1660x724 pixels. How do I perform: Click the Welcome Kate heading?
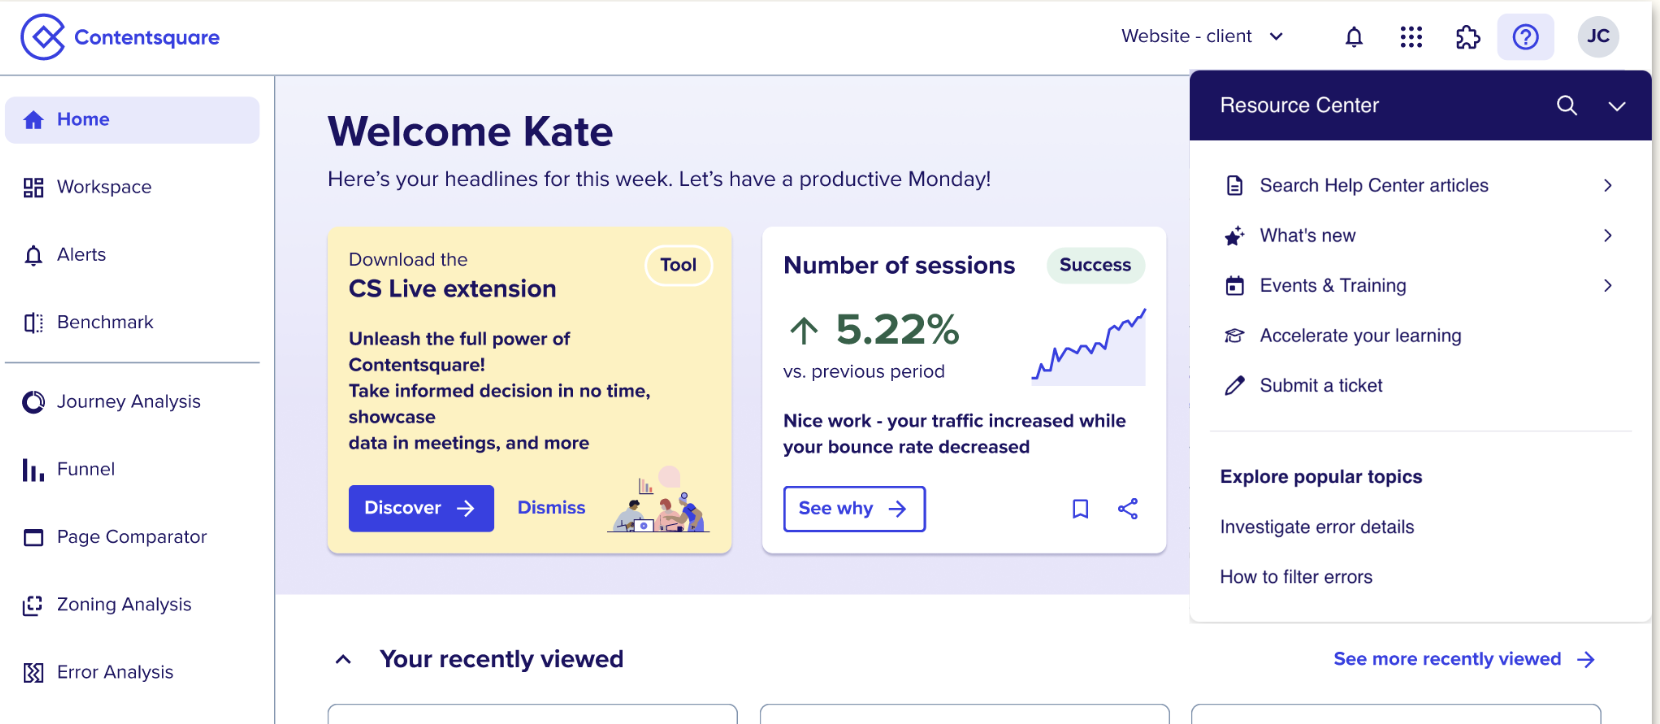pos(470,131)
